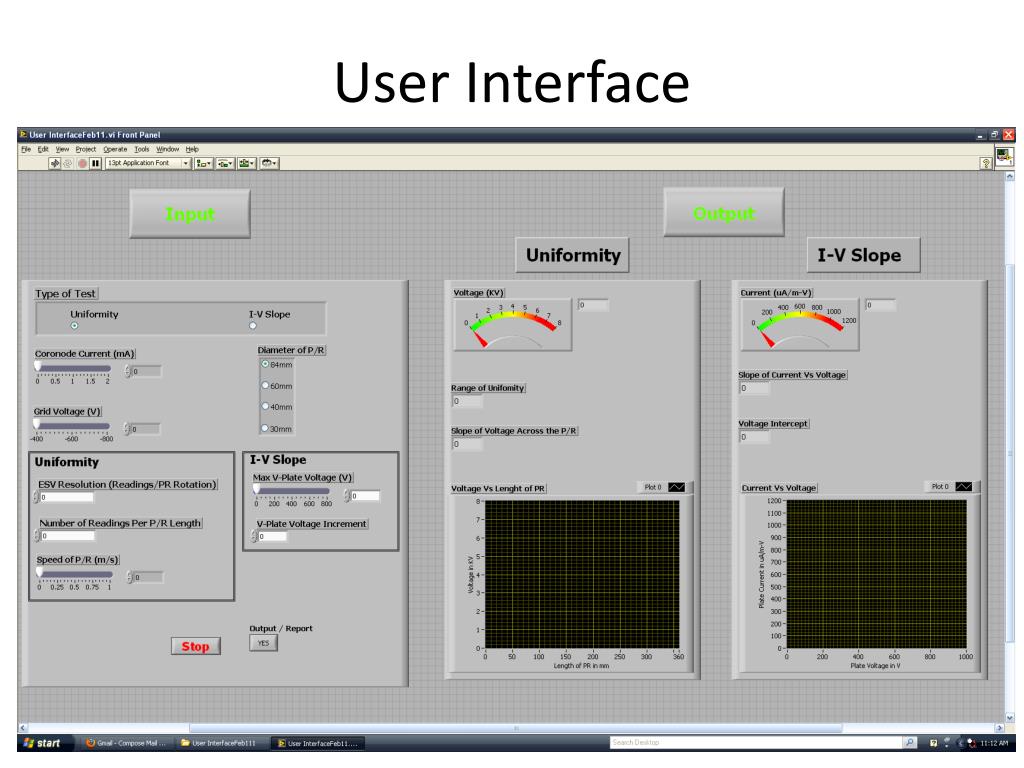Click the Current (uA/m-V) gauge meter
1024x768 pixels.
800,325
